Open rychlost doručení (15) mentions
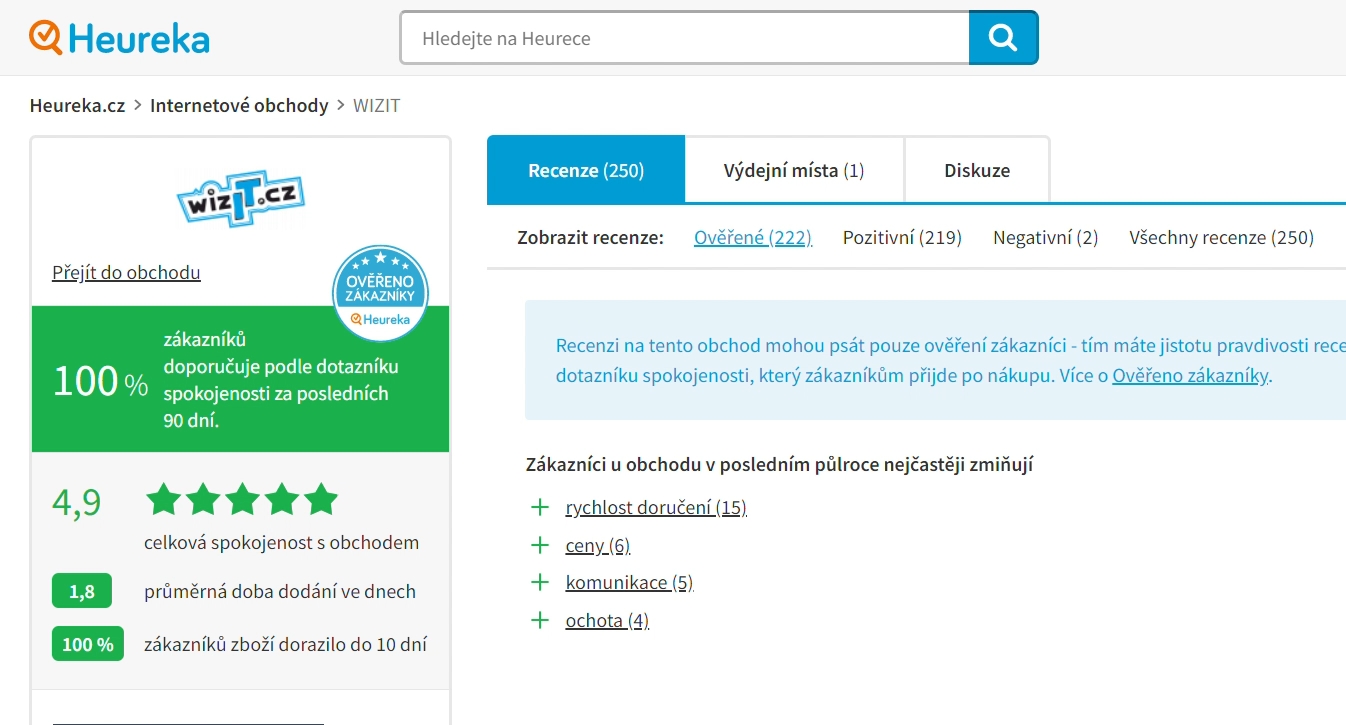Screen dimensions: 1346x725 click(x=656, y=507)
